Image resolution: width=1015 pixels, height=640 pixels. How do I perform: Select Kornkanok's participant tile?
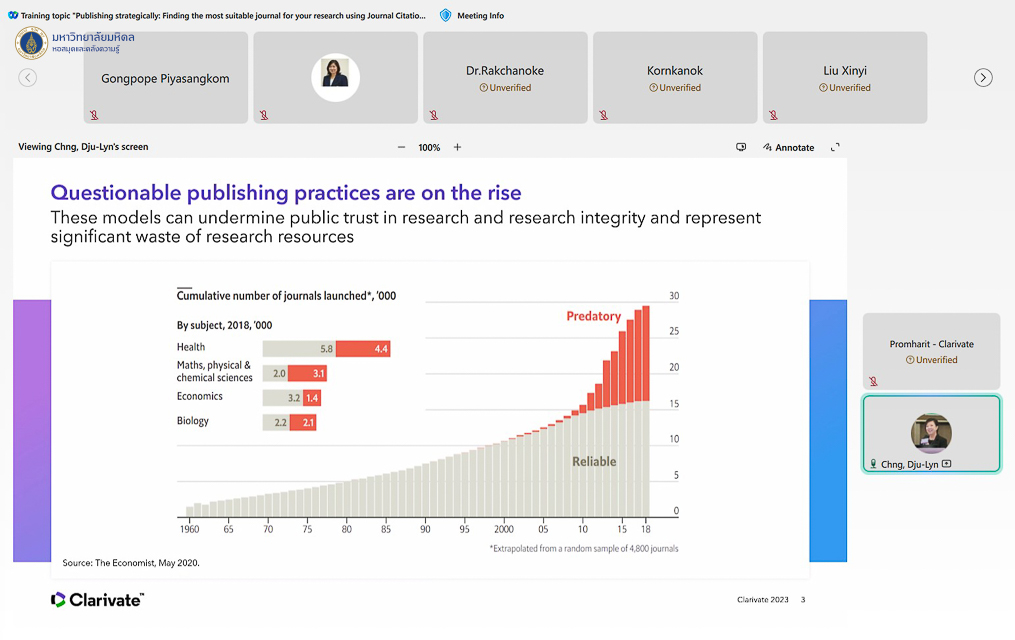click(x=675, y=77)
